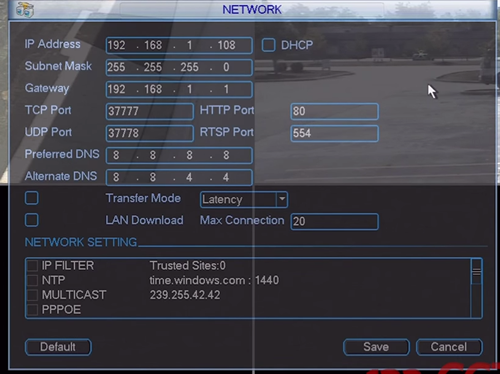Tick the LAN Download row checkbox
The image size is (500, 374).
click(32, 220)
